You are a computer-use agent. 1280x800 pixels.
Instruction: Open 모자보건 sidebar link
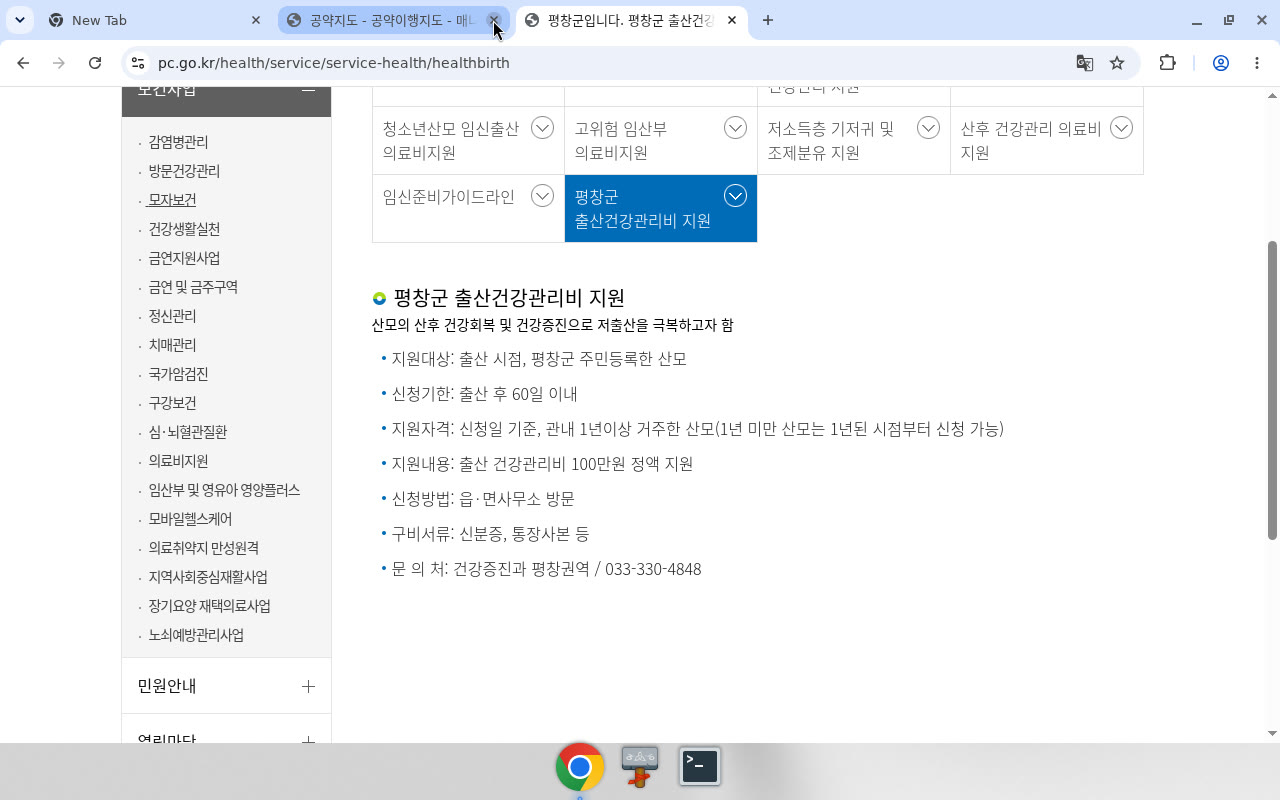click(172, 200)
